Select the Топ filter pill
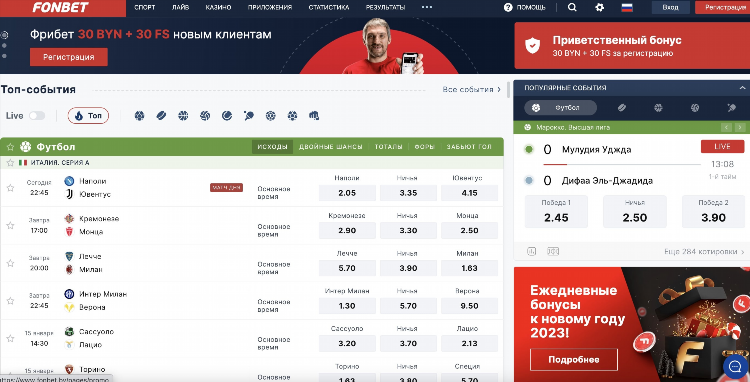Image resolution: width=750 pixels, height=382 pixels. (x=88, y=116)
